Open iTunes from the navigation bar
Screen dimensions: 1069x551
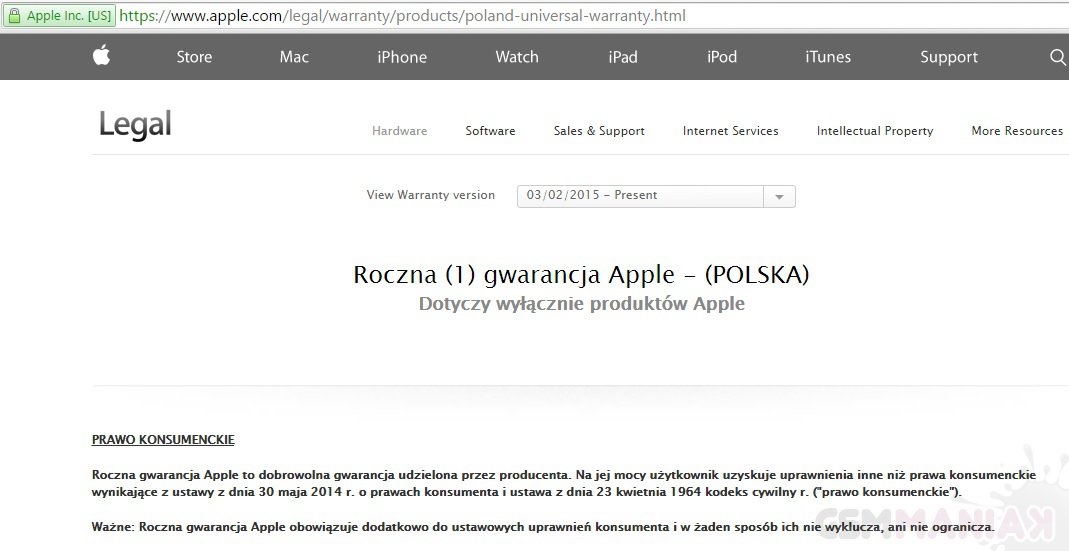(828, 57)
